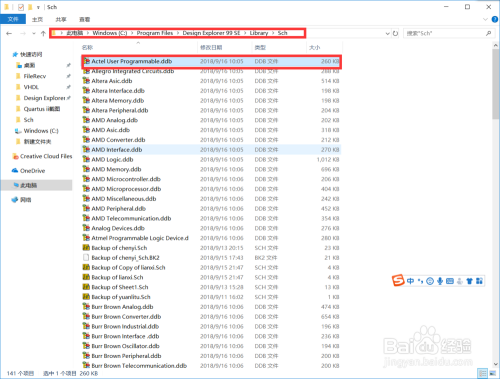Image resolution: width=500 pixels, height=379 pixels.
Task: Open the Actel User Programmable.ddb file icon
Action: [x=86, y=61]
